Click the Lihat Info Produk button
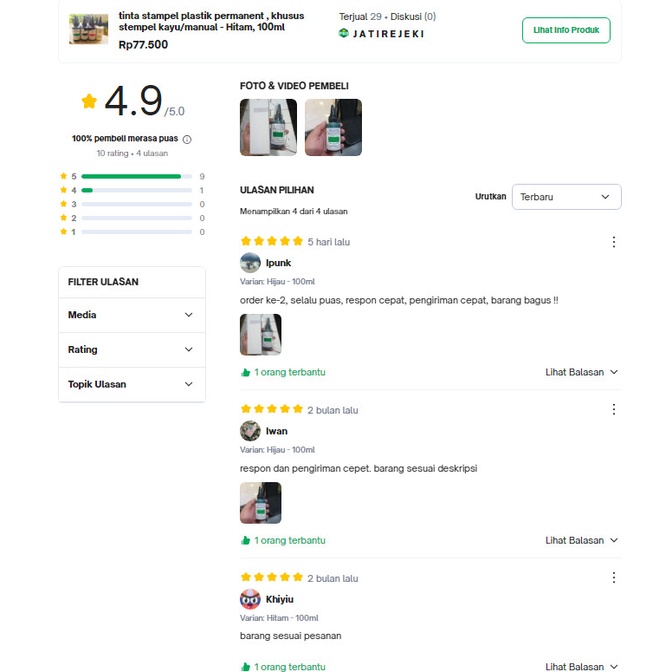This screenshot has height=672, width=672. pyautogui.click(x=566, y=30)
